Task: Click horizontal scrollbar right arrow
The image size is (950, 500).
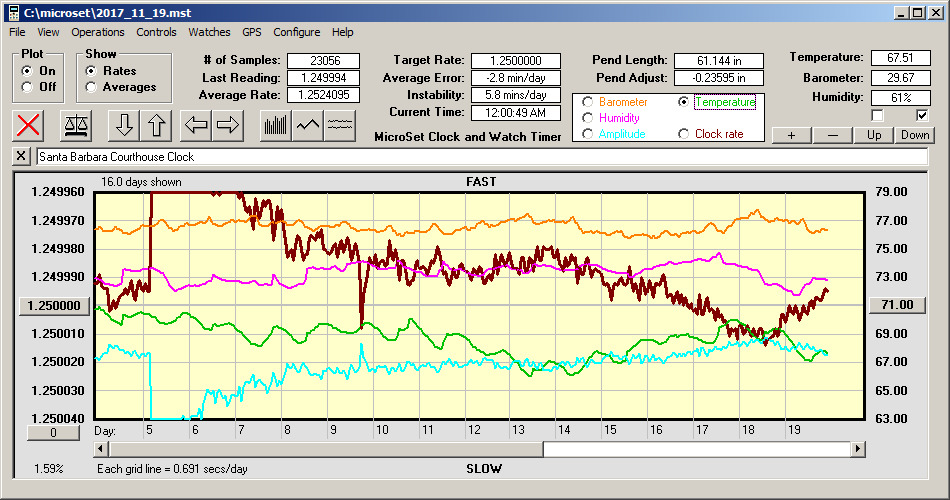Action: click(858, 450)
